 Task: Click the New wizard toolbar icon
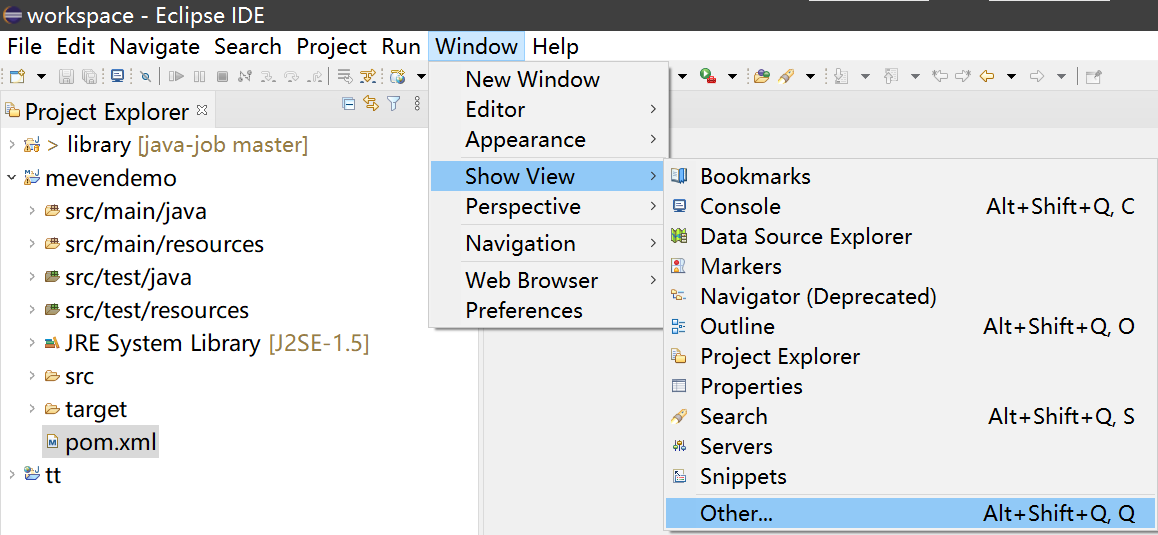(17, 76)
